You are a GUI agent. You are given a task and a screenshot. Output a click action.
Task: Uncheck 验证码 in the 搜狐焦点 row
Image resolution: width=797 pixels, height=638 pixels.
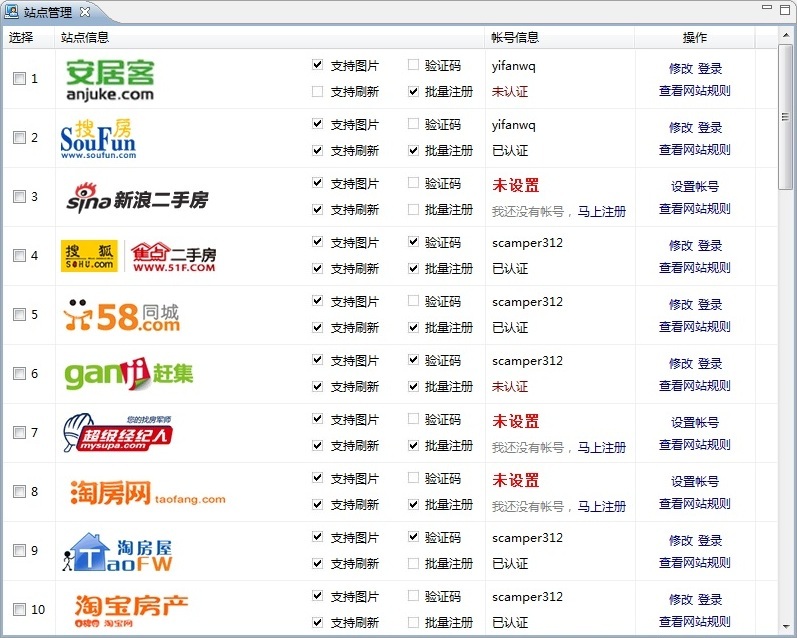[413, 241]
